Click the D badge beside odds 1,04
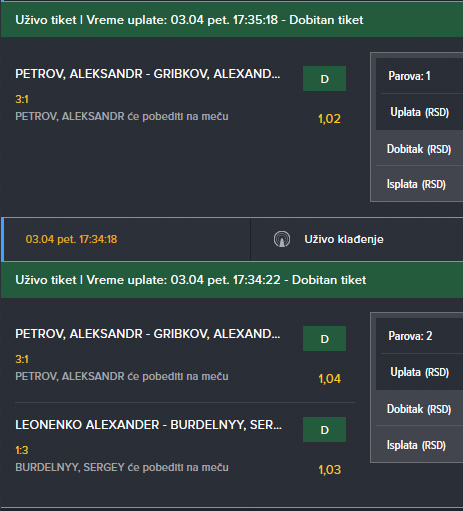Viewport: 463px width, 511px height. [324, 339]
